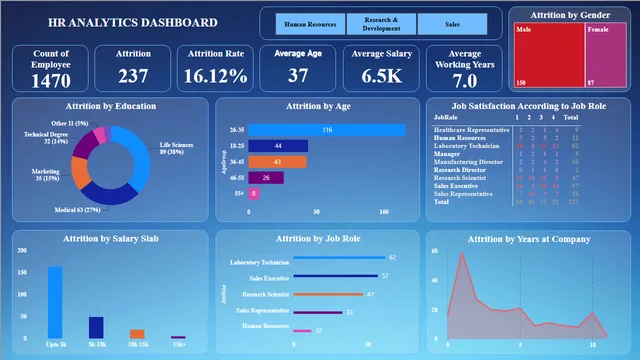Viewport: 640px width, 360px height.
Task: Click the peak of Years at Company chart
Action: tap(462, 253)
